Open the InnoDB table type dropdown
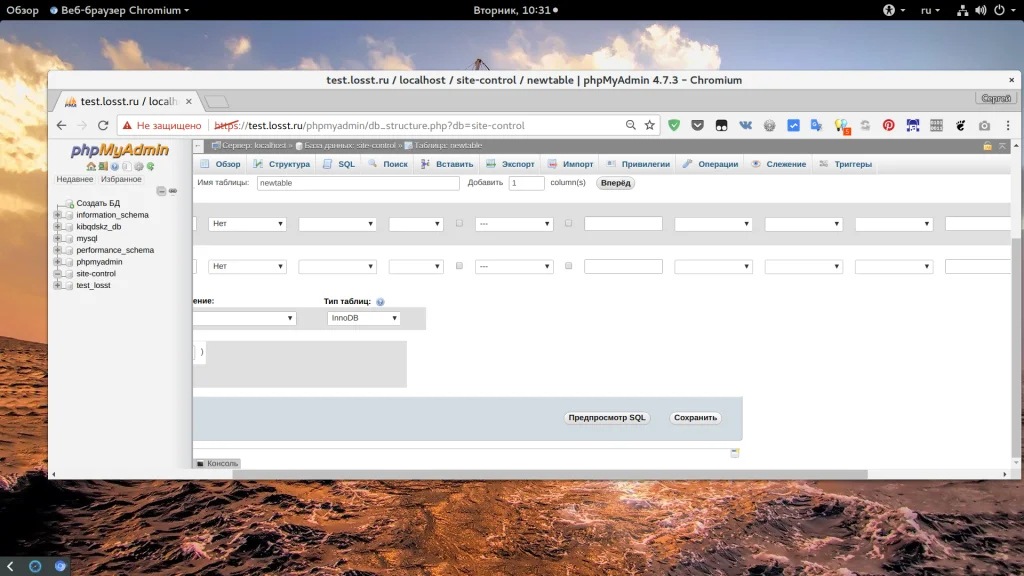This screenshot has height=576, width=1024. tap(365, 318)
